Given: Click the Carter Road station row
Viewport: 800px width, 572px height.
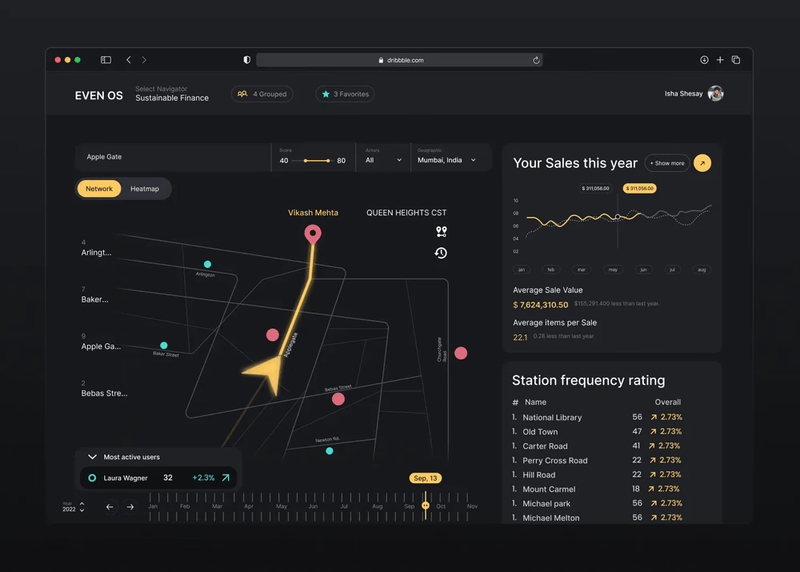Looking at the screenshot, I should (597, 446).
